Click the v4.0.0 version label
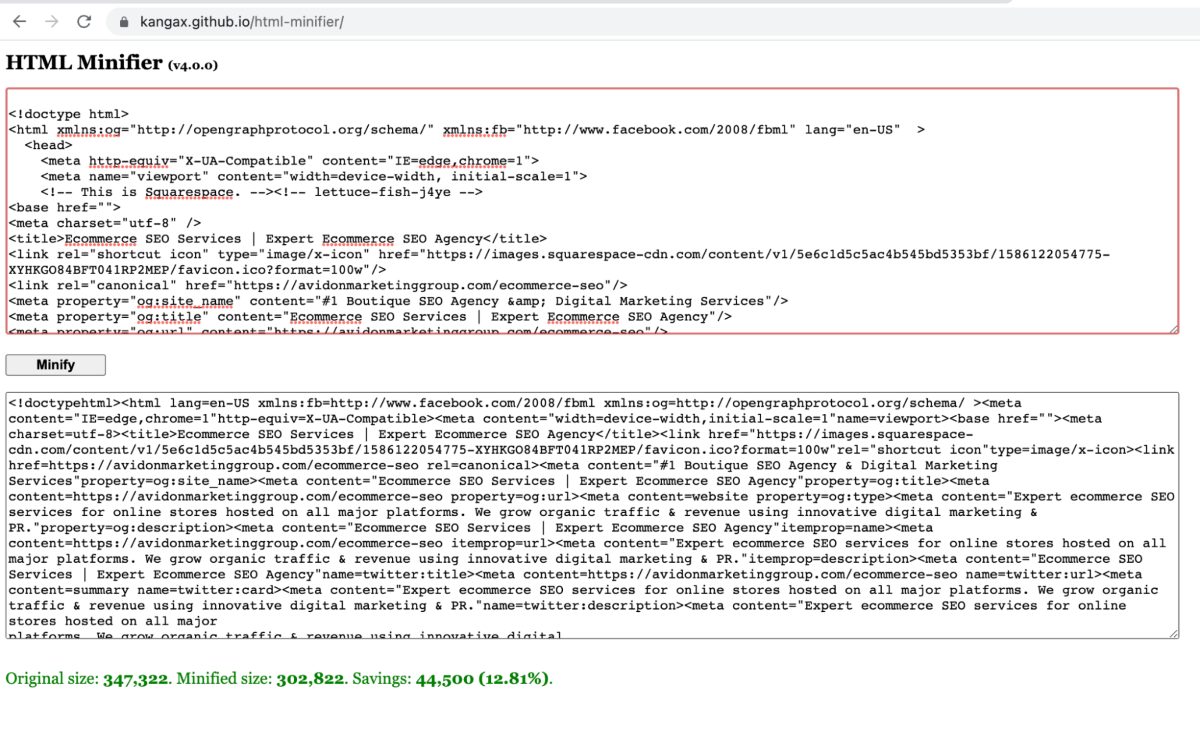Viewport: 1200px width, 738px height. click(x=193, y=65)
